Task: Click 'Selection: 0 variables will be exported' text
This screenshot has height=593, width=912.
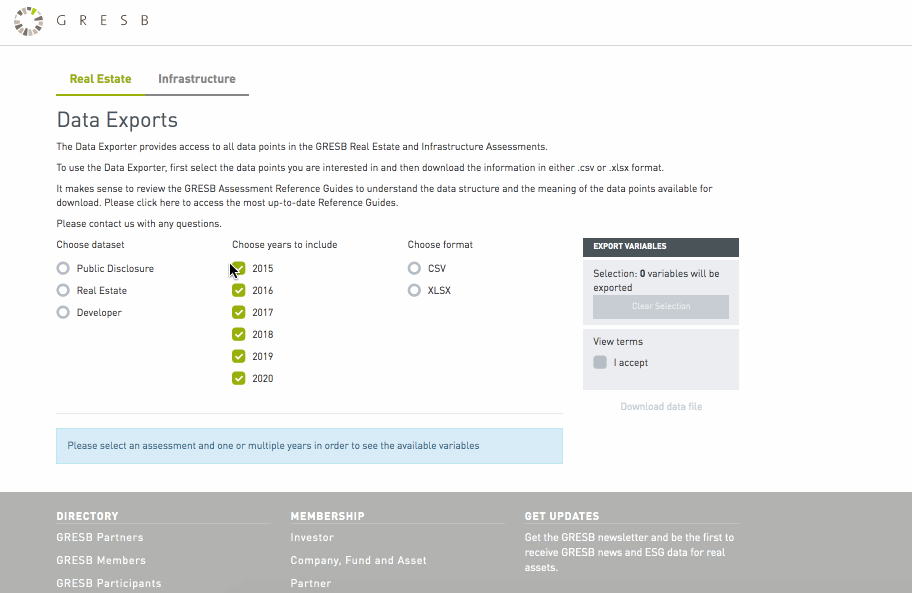Action: tap(656, 280)
